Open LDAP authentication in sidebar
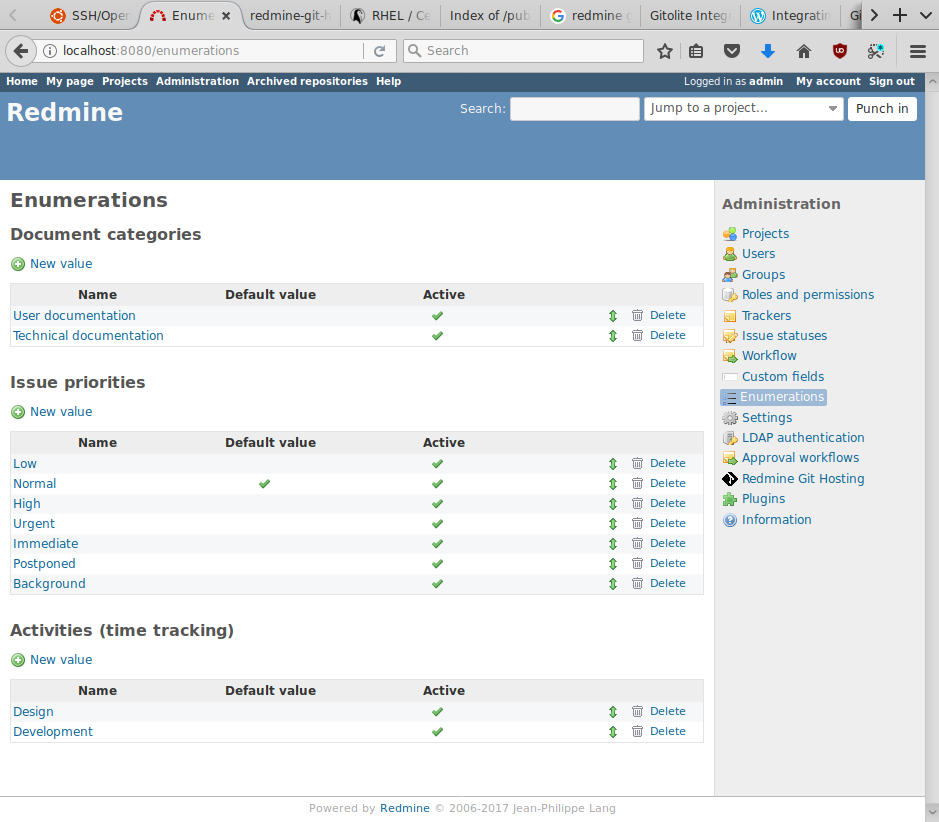 click(803, 438)
